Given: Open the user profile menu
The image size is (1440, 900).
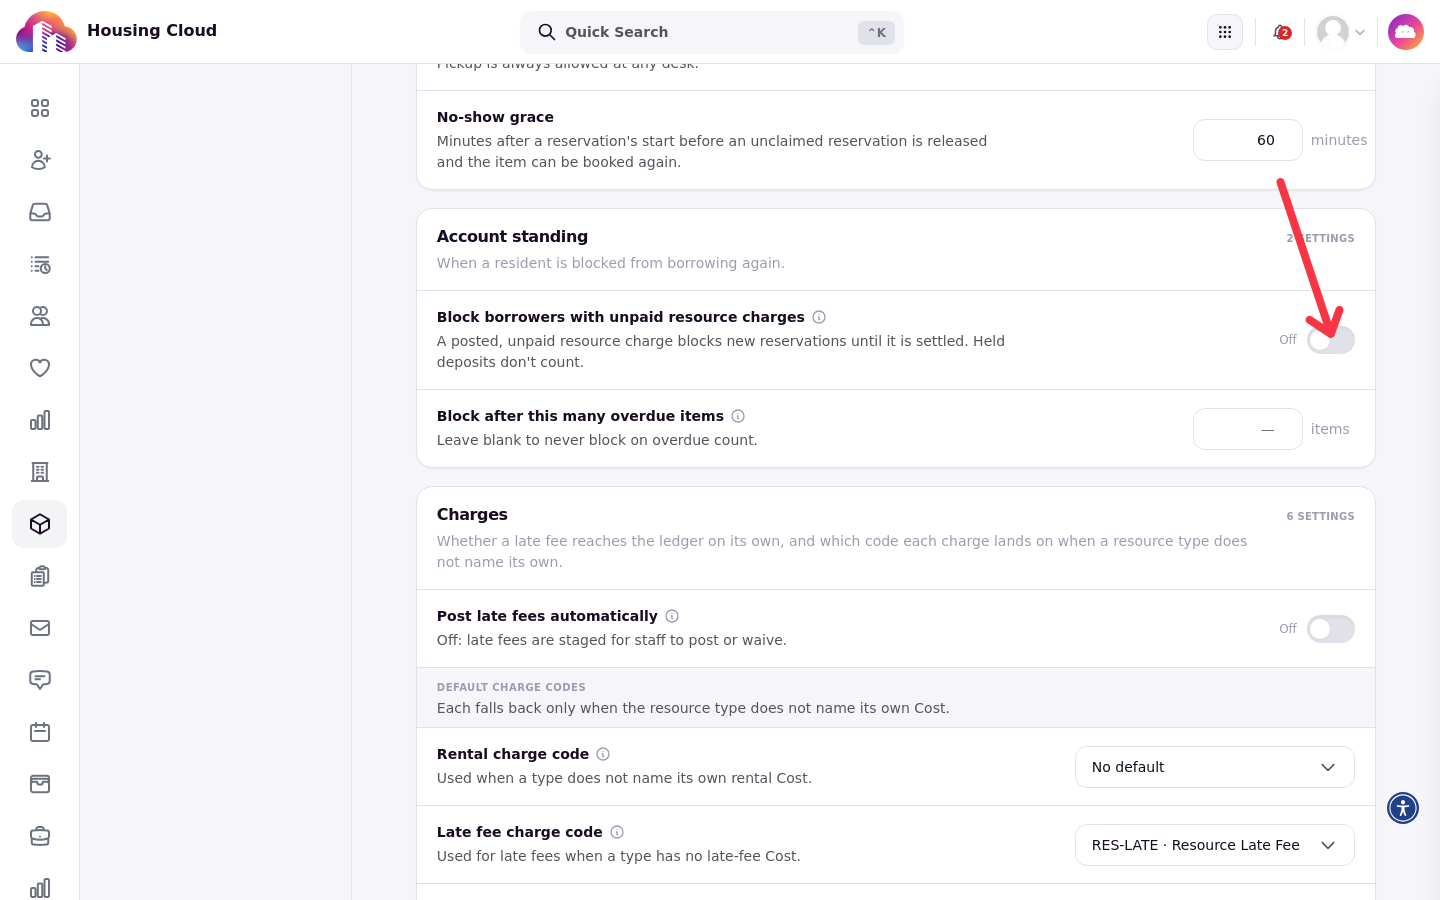Looking at the screenshot, I should [1341, 32].
